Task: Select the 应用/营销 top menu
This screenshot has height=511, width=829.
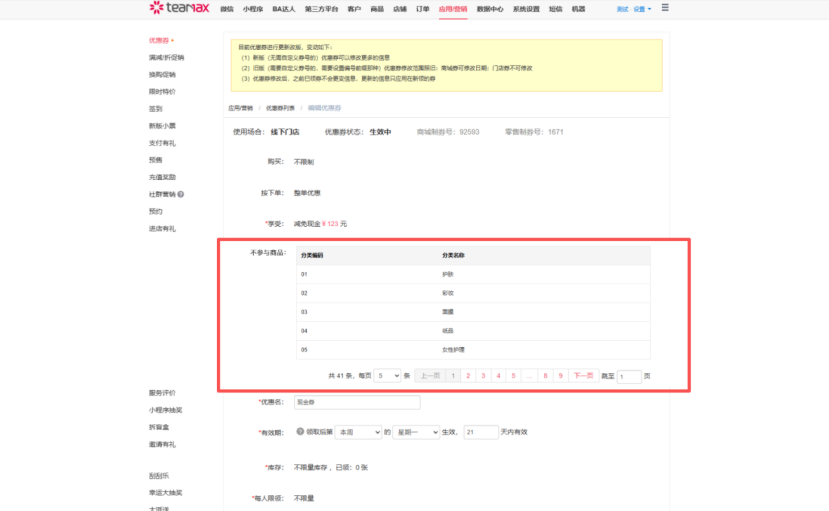Action: (x=453, y=9)
